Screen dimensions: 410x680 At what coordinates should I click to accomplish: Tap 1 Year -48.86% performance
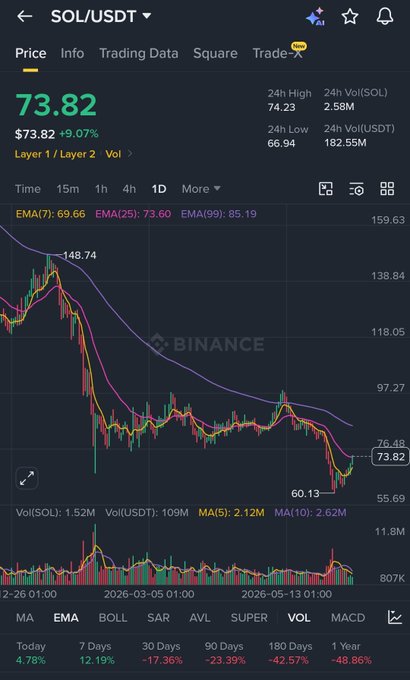point(351,653)
